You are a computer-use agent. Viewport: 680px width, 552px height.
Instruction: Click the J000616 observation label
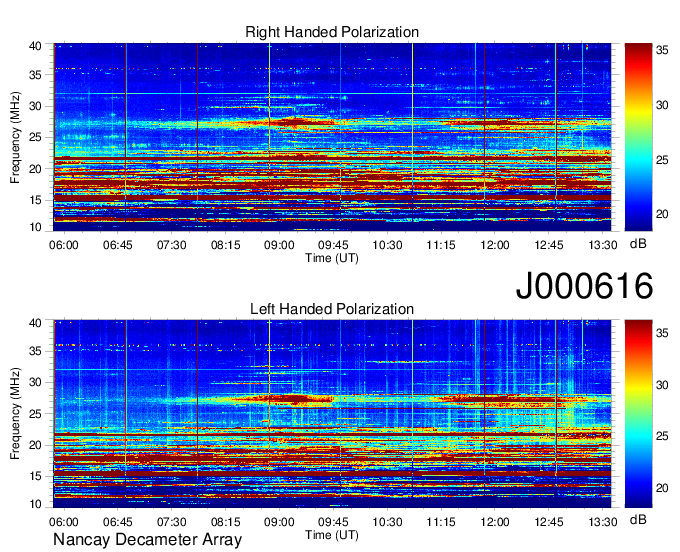(x=584, y=286)
